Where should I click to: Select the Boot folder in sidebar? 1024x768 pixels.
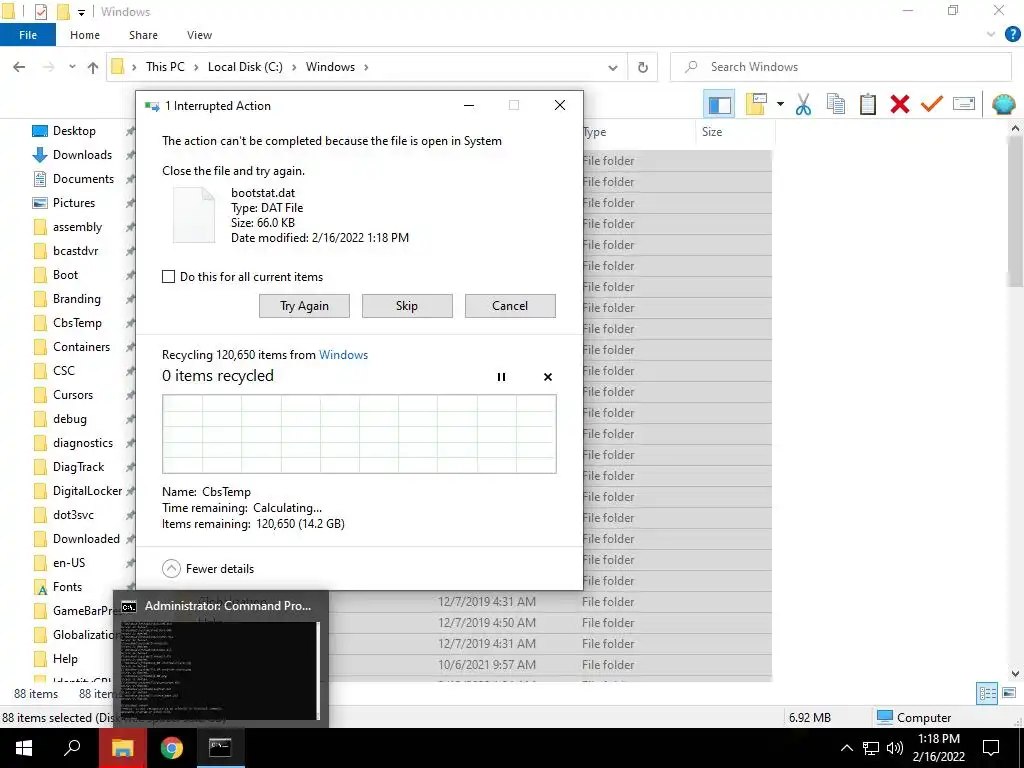click(65, 275)
